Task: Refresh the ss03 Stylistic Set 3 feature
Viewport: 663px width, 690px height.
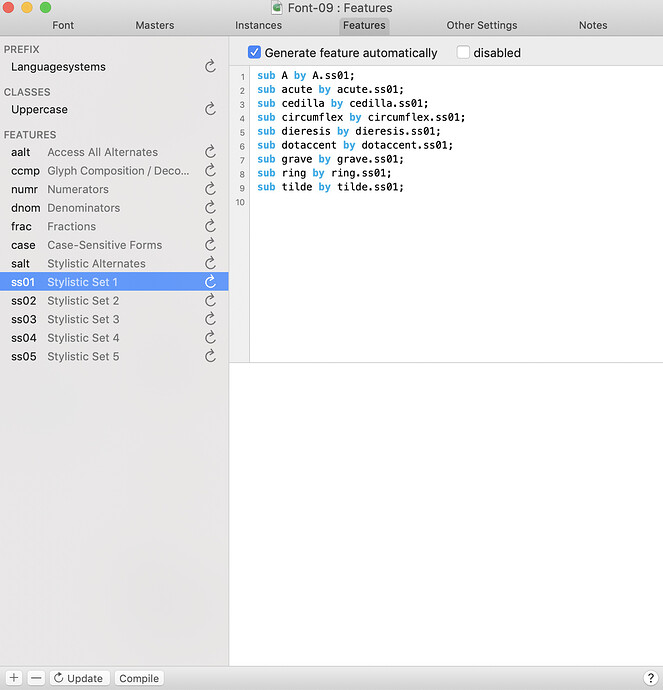Action: [x=210, y=319]
